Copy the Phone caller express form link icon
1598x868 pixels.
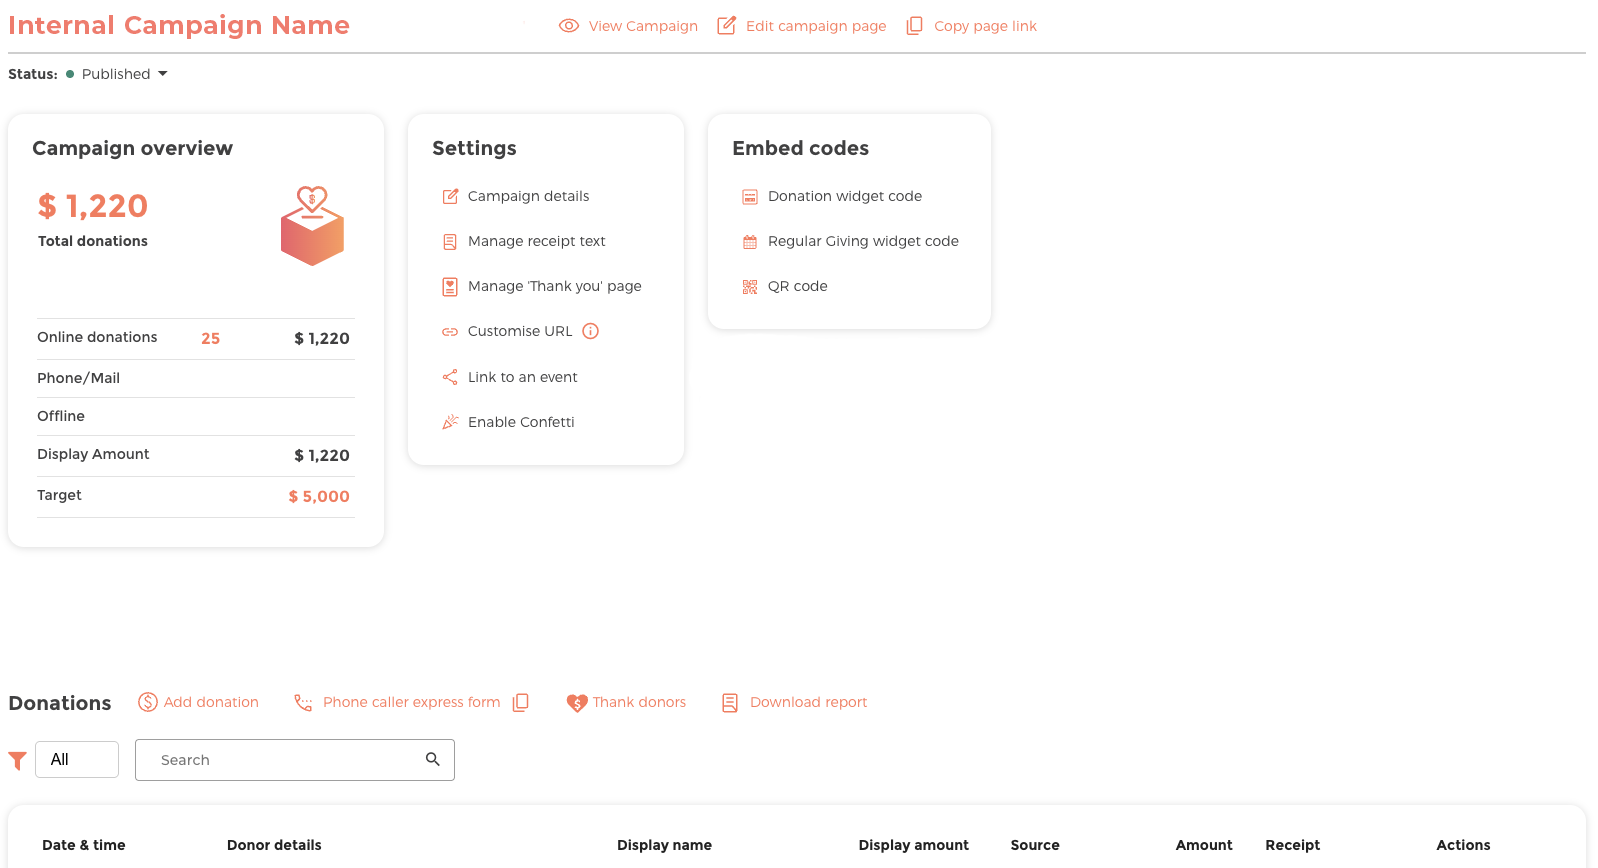click(521, 702)
